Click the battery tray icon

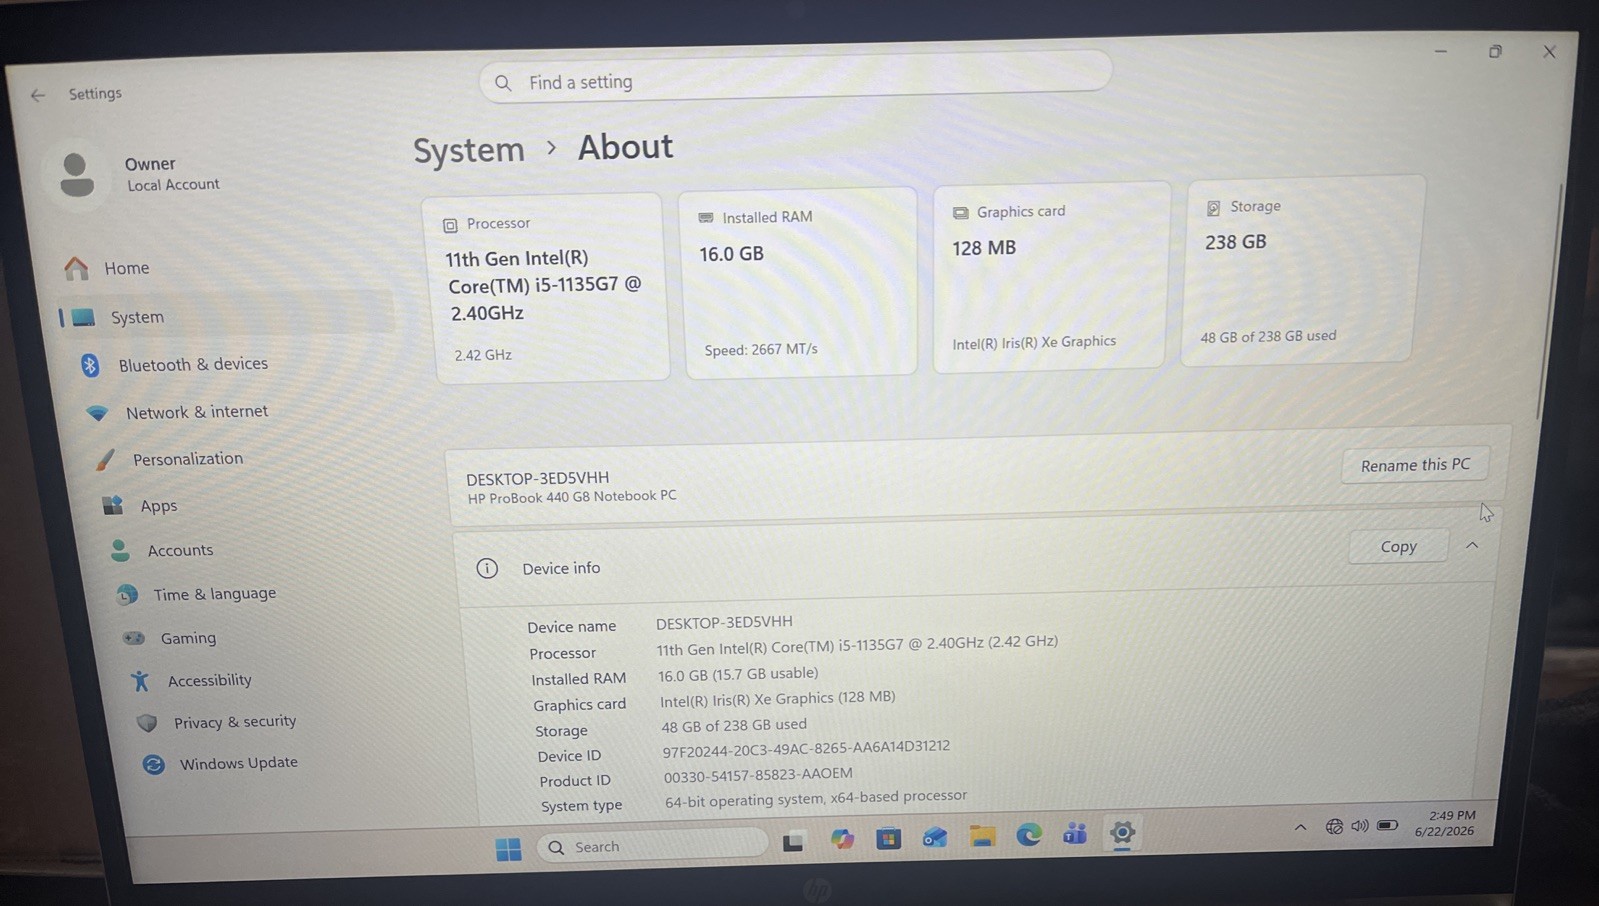[1388, 825]
